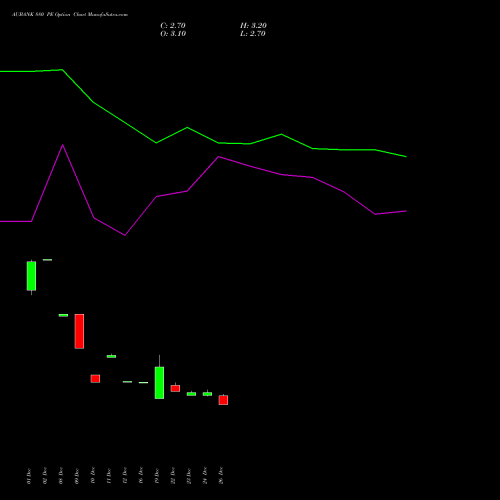Click the green candle for 19 Dec
This screenshot has width=500, height=500.
click(x=159, y=383)
